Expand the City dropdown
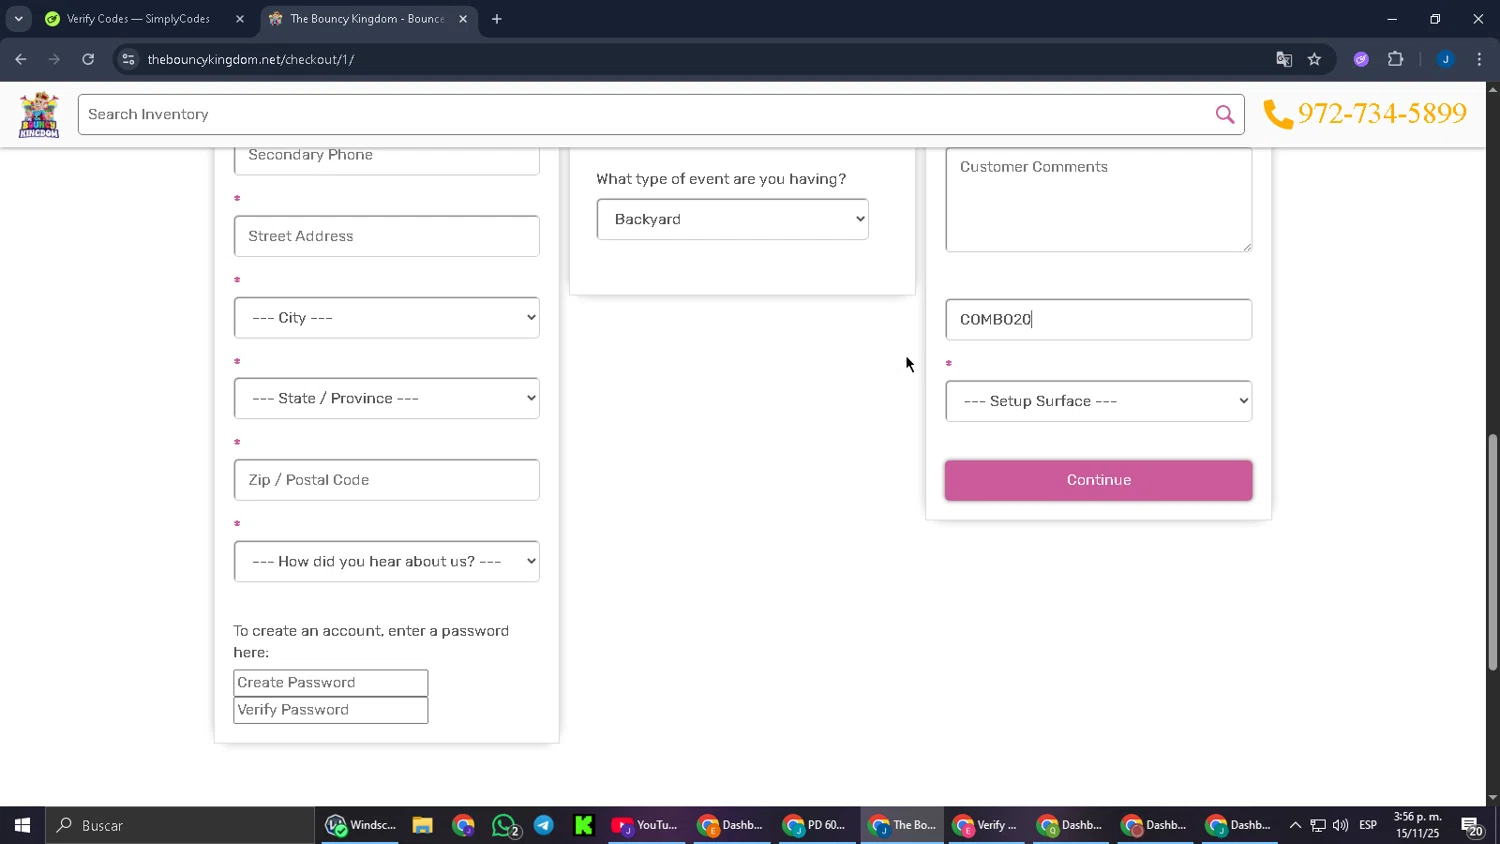The height and width of the screenshot is (844, 1500). coord(387,318)
